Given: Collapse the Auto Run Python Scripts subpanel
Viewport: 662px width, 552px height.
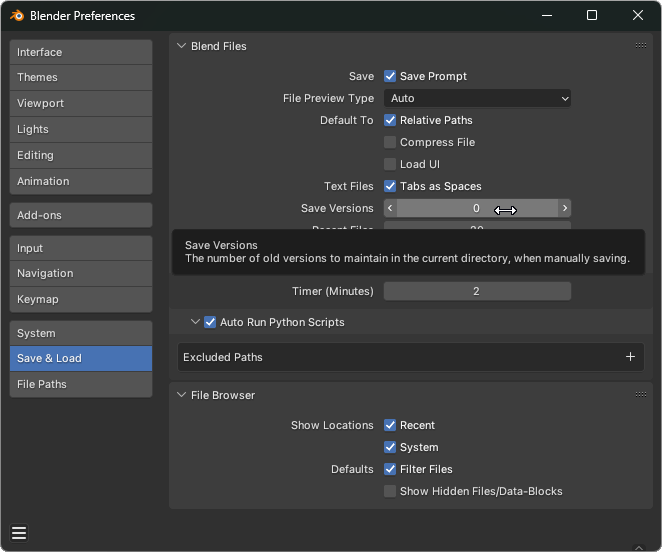Looking at the screenshot, I should tap(195, 322).
